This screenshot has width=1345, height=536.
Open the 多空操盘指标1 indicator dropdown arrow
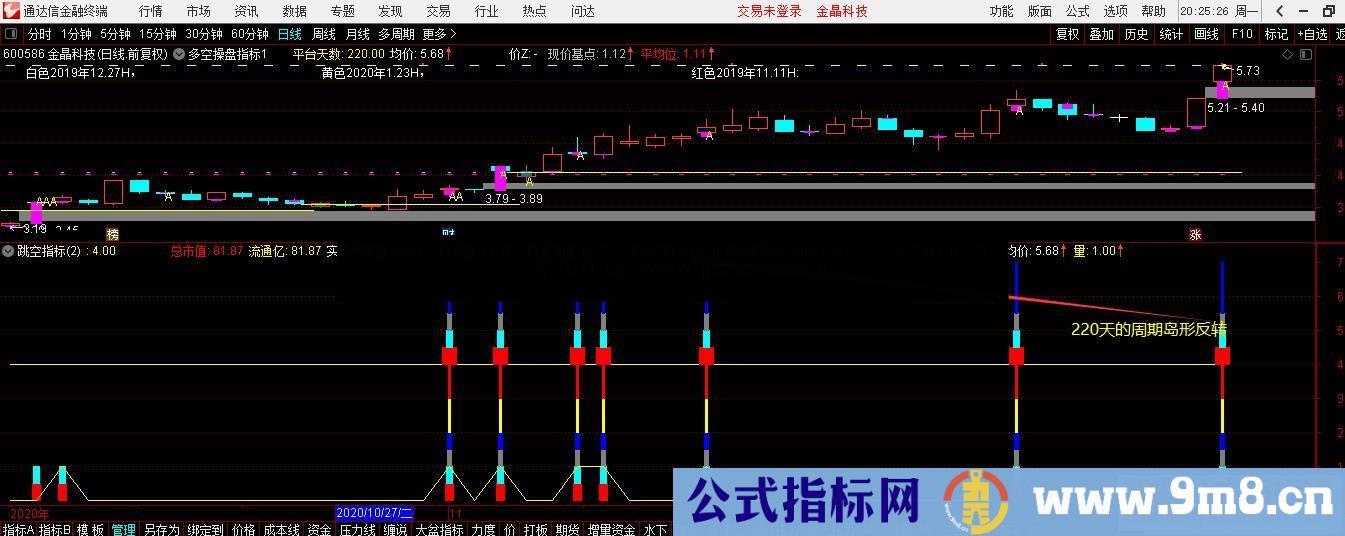pos(179,54)
